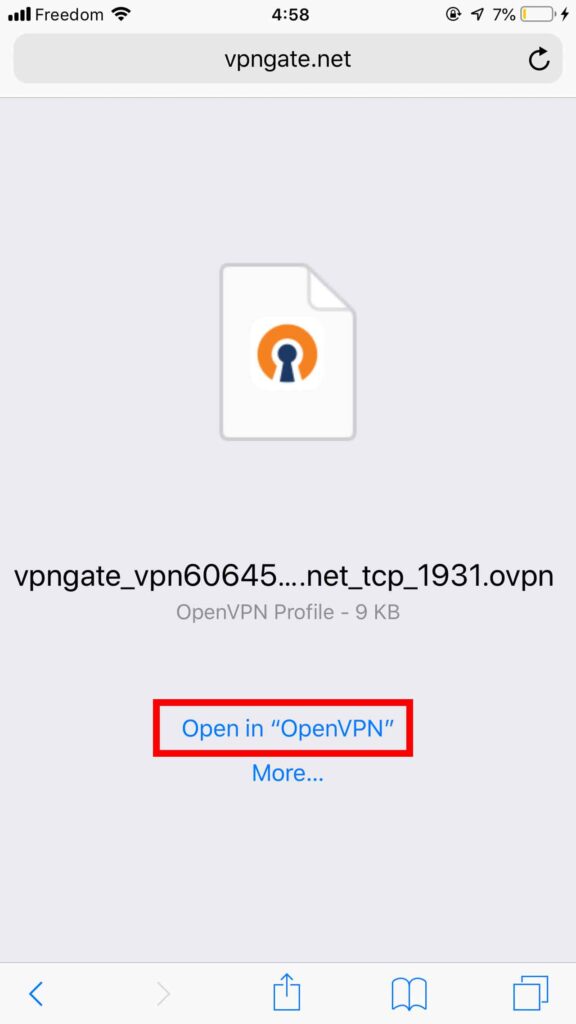576x1024 pixels.
Task: Tap the file document thumbnail
Action: pyautogui.click(x=287, y=352)
